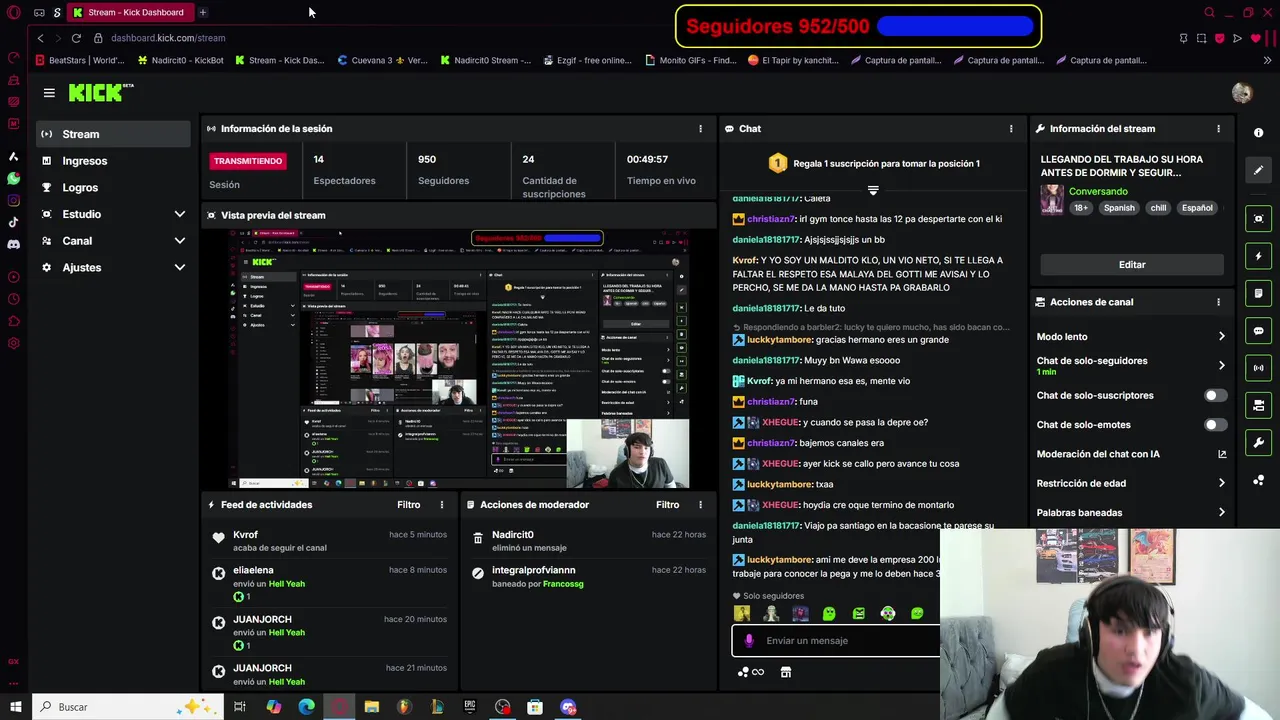Click the Editar button
Image resolution: width=1280 pixels, height=720 pixels.
tap(1132, 265)
